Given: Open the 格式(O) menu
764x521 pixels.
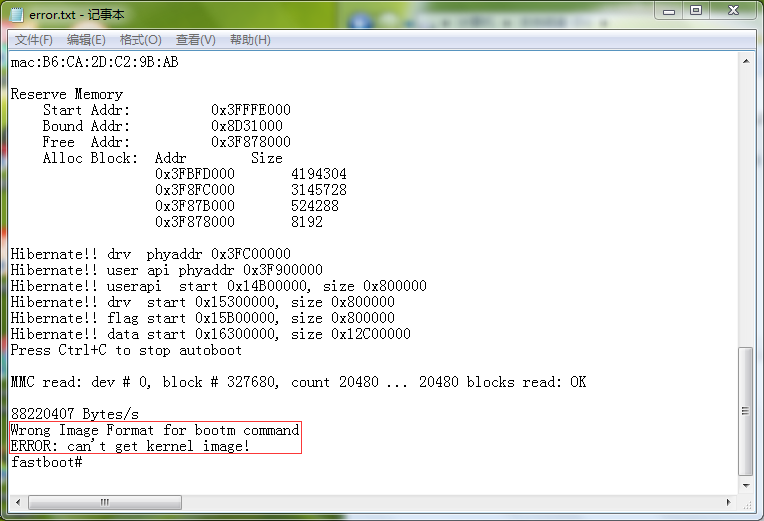Looking at the screenshot, I should point(141,40).
